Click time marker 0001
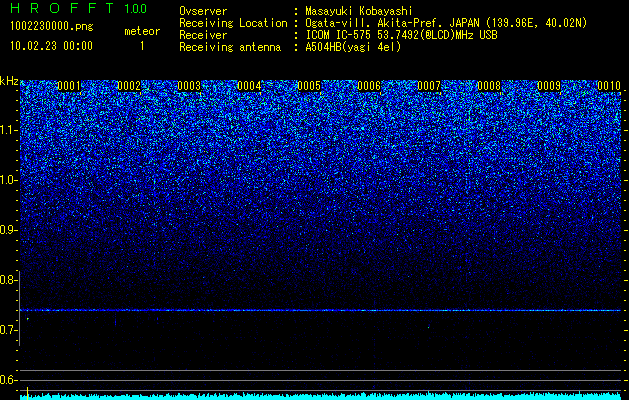Screen dimensions: 629x400 tap(69, 86)
